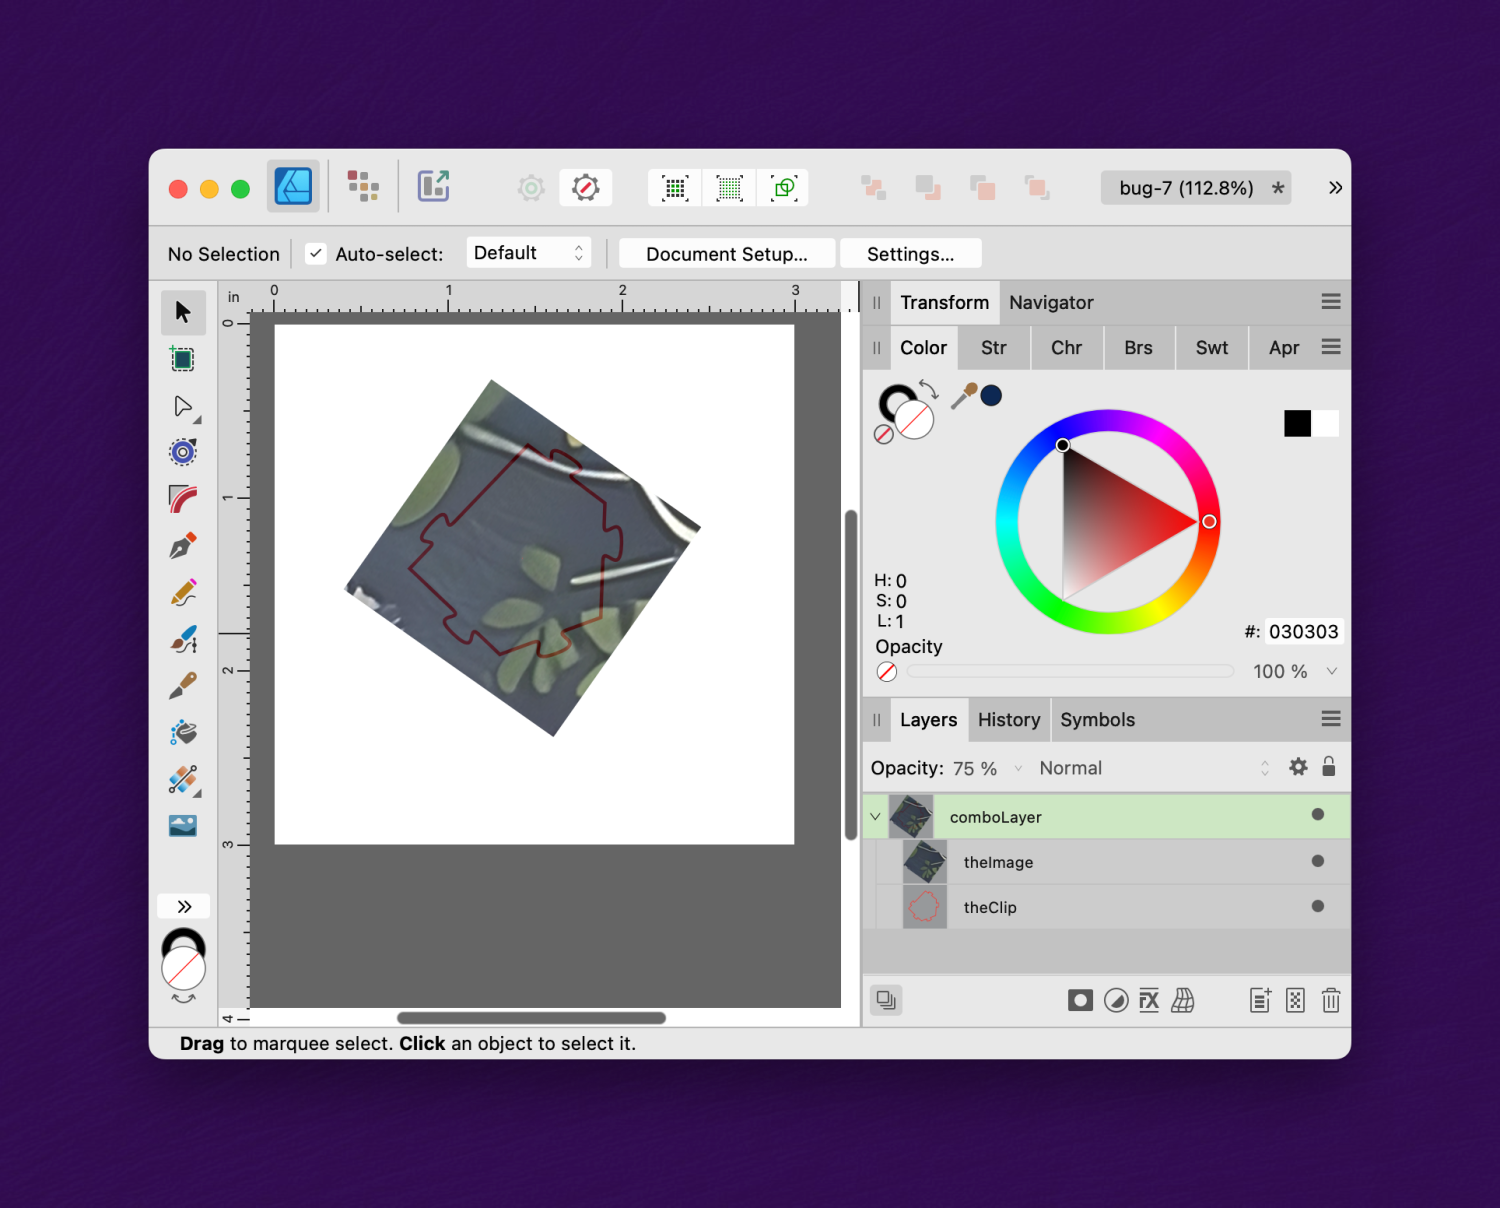Screen dimensions: 1500x1208
Task: Select the Artboard tool
Action: coord(183,359)
